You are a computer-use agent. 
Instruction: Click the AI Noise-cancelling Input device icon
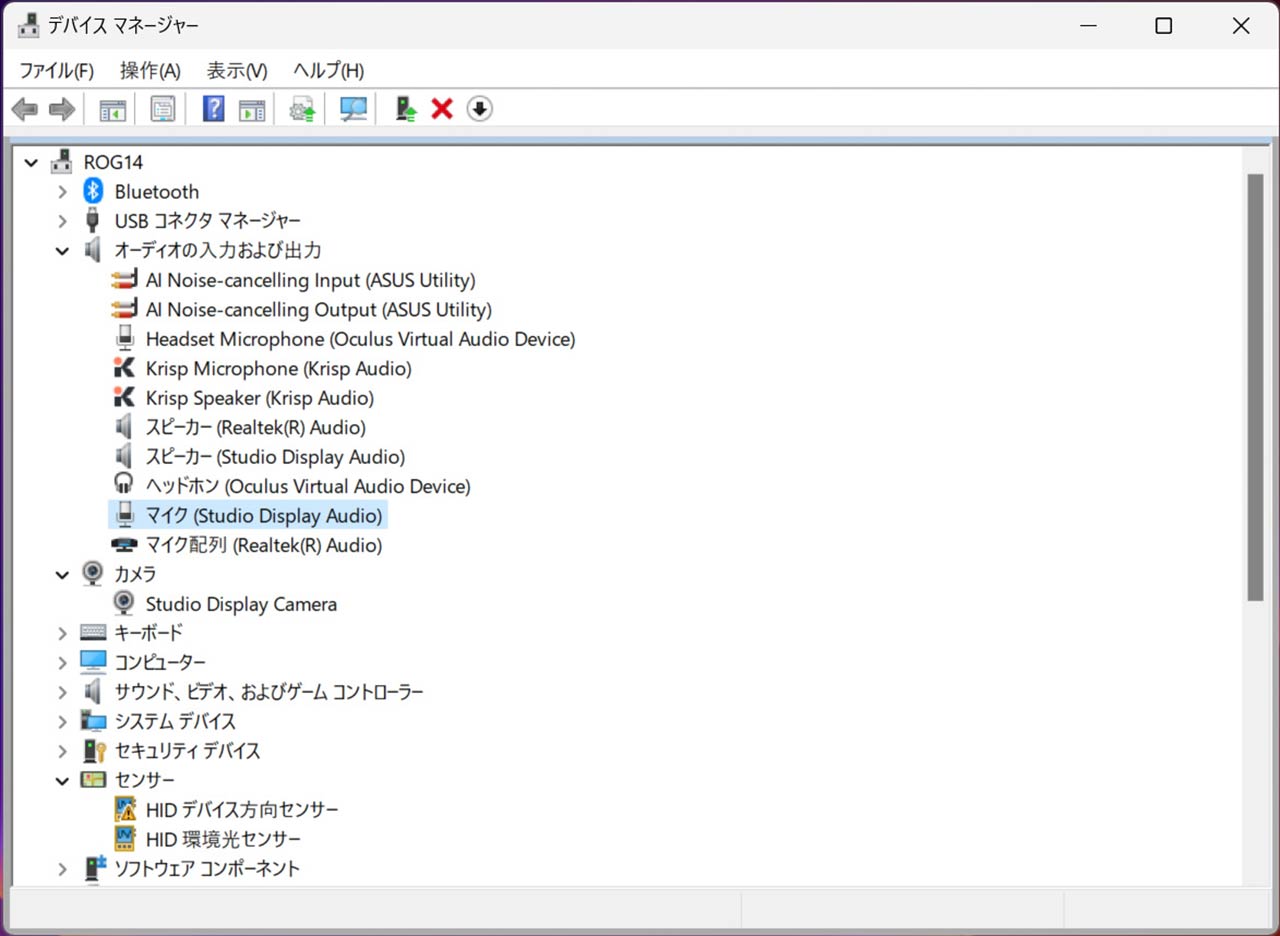coord(124,280)
